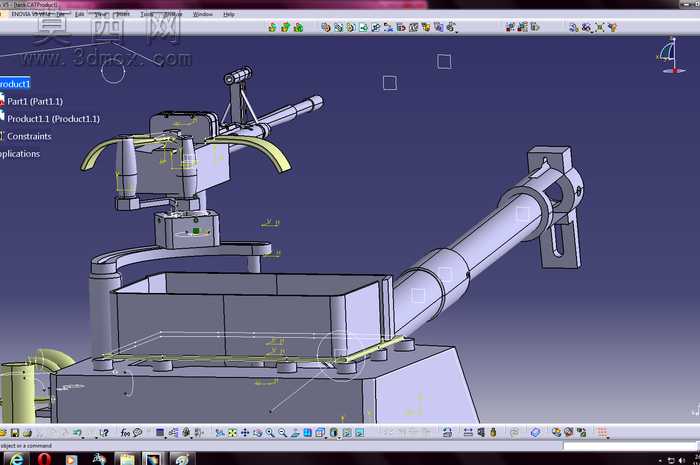Select Product1 root node in tree
The width and height of the screenshot is (700, 465).
click(15, 84)
